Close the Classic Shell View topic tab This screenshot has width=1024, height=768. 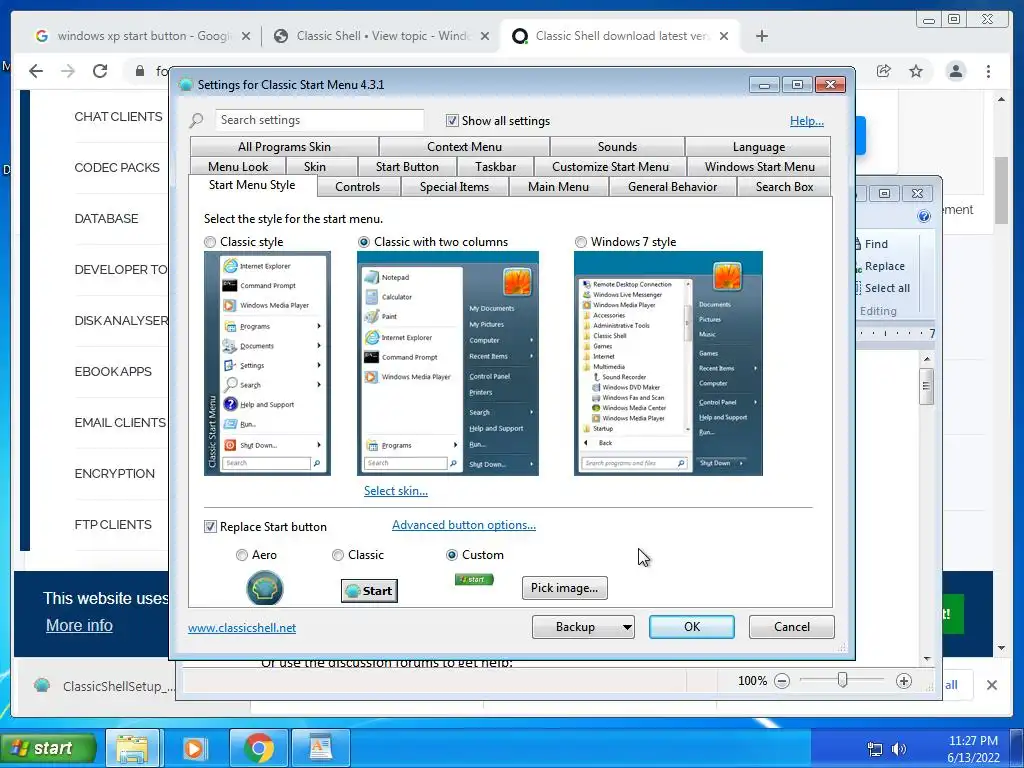point(485,37)
